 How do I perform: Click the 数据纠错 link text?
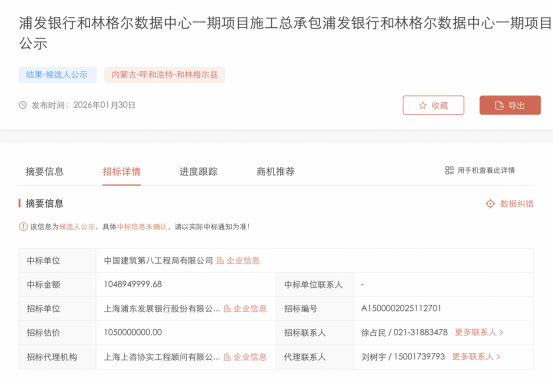click(517, 204)
